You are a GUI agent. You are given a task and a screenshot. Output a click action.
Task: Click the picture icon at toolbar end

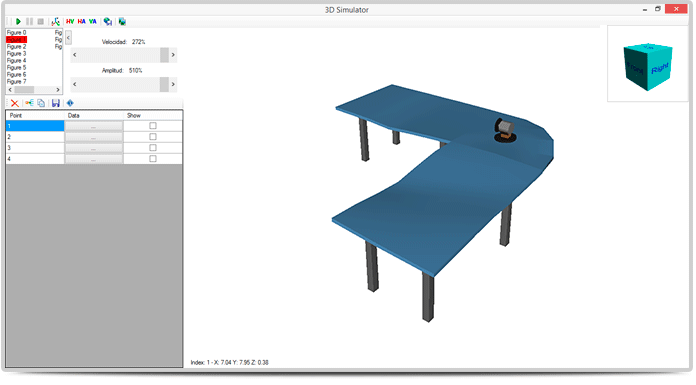pos(122,21)
